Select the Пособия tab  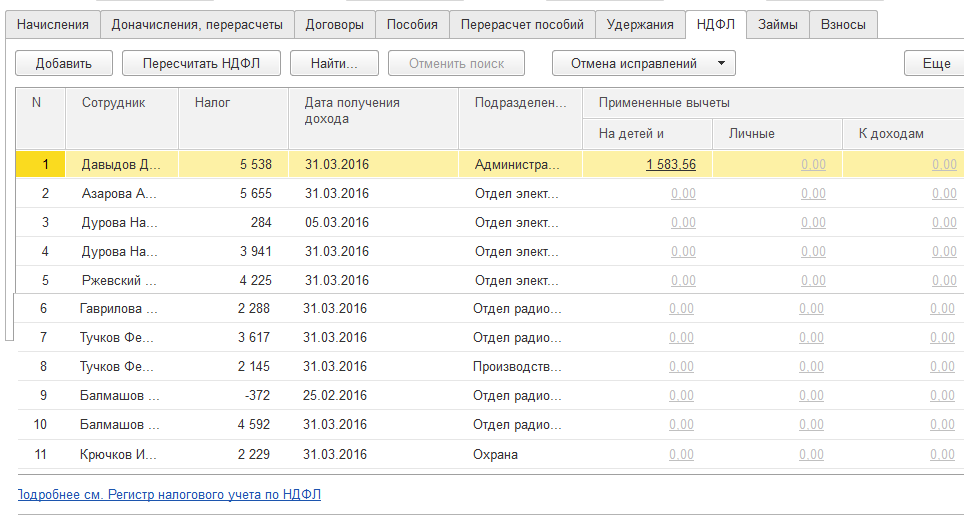coord(411,25)
